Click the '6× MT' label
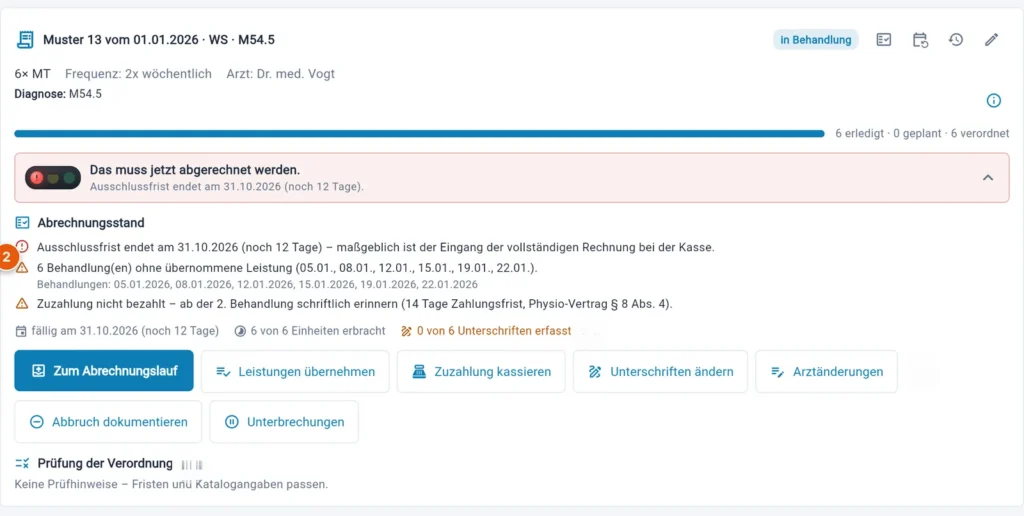Viewport: 1024px width, 516px height. click(x=32, y=74)
